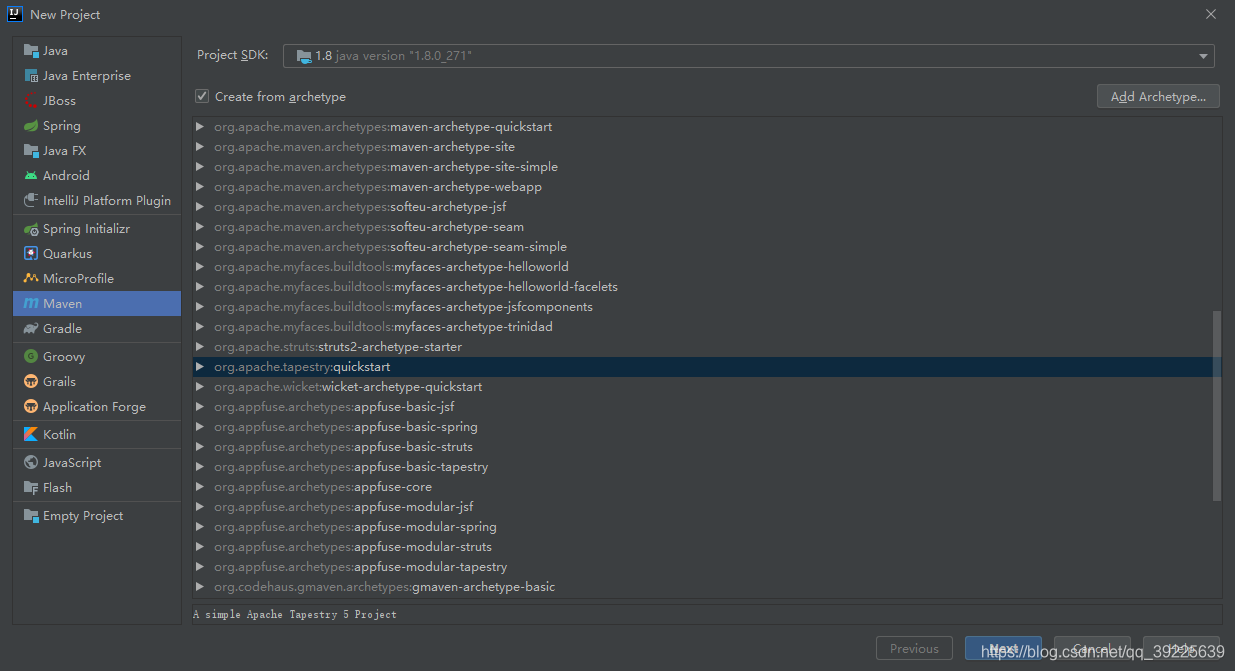Click the Maven icon in sidebar
The image size is (1235, 671).
(31, 304)
